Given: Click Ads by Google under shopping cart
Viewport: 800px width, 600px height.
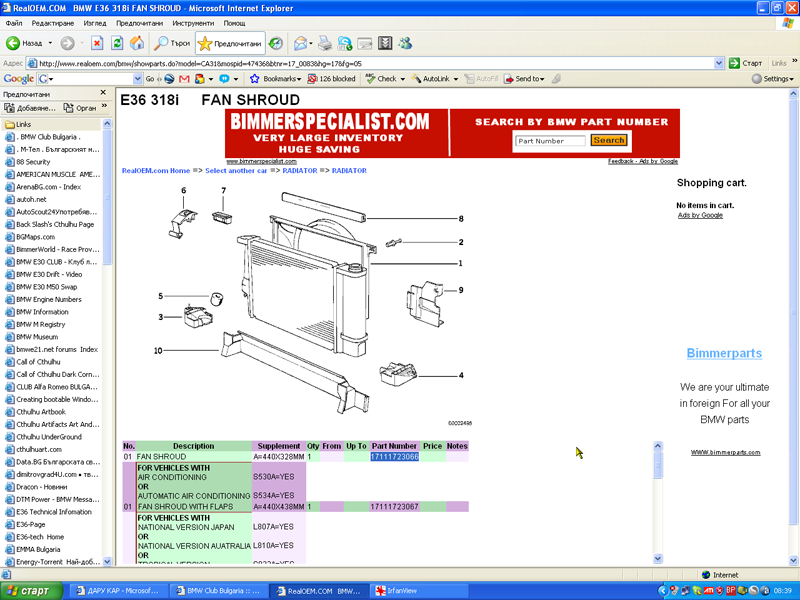Looking at the screenshot, I should tap(700, 215).
